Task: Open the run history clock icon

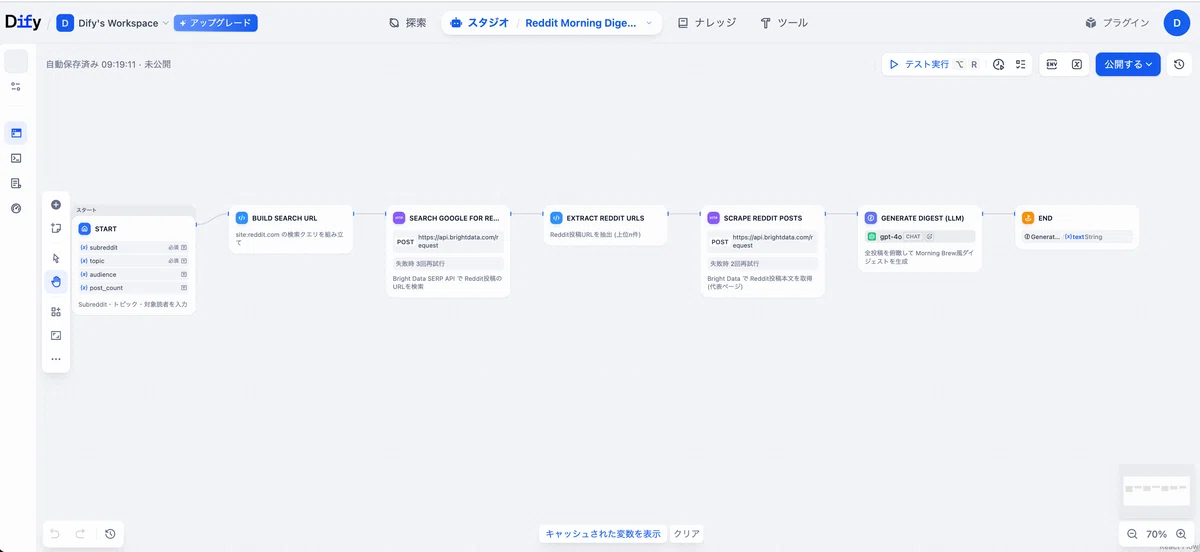Action: tap(998, 64)
